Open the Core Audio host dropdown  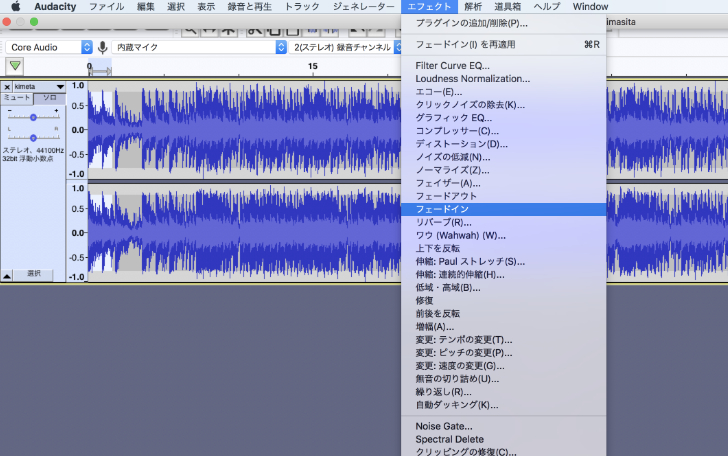coord(49,47)
